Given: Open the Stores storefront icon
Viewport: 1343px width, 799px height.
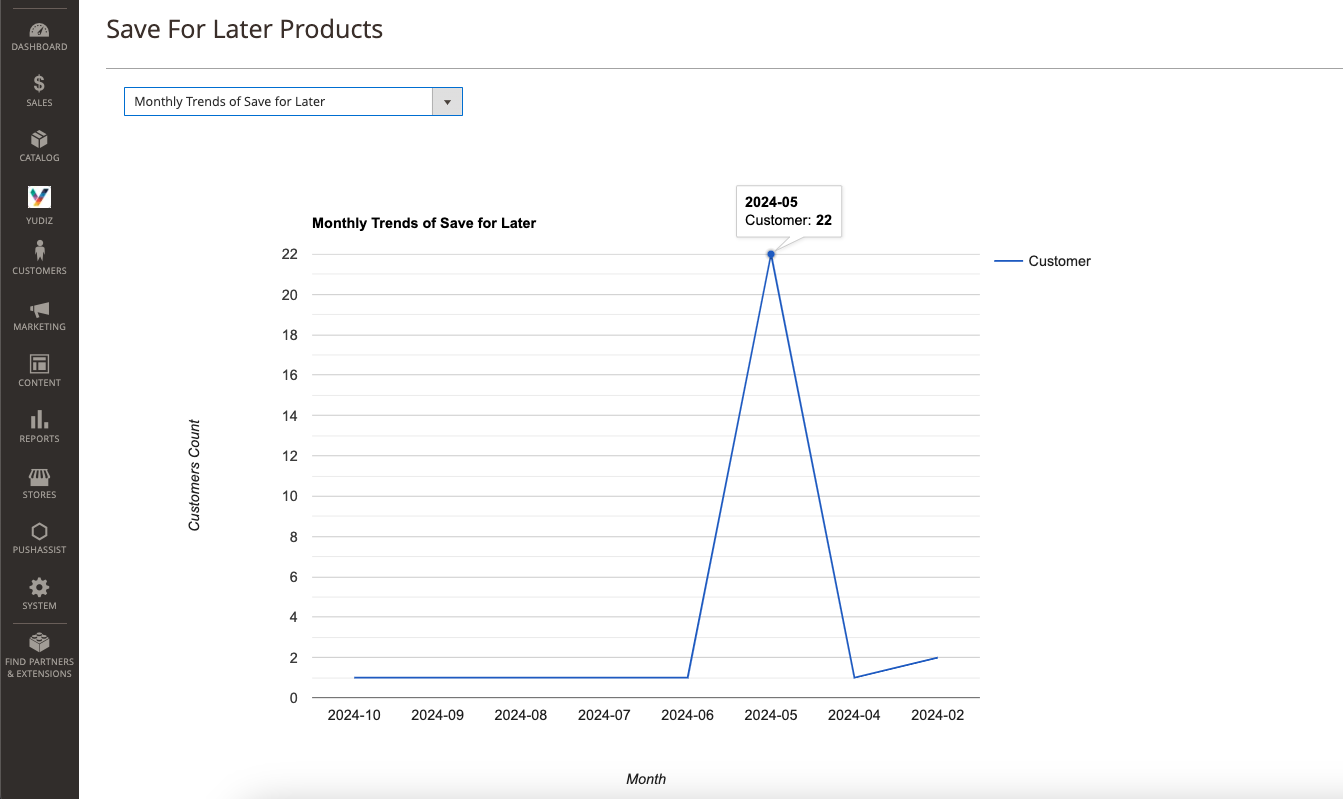Looking at the screenshot, I should coord(39,477).
